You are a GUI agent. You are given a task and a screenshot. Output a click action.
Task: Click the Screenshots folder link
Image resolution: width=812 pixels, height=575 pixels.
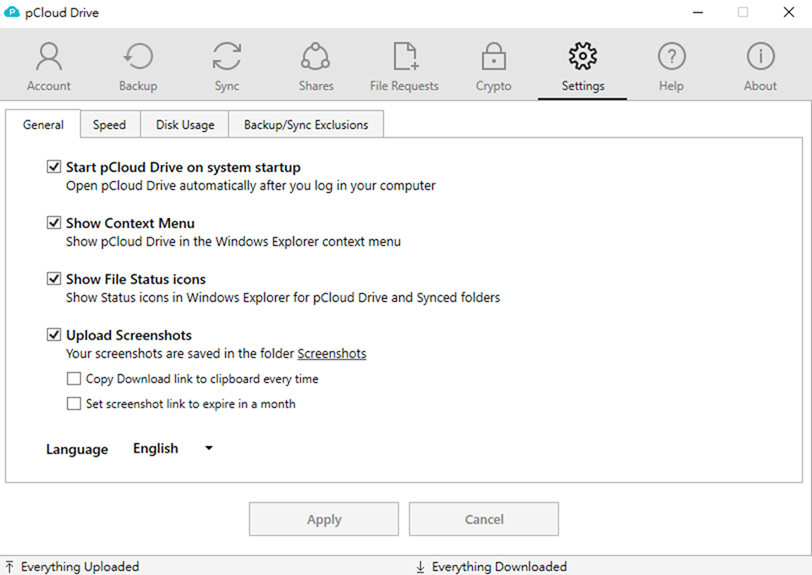click(x=332, y=354)
